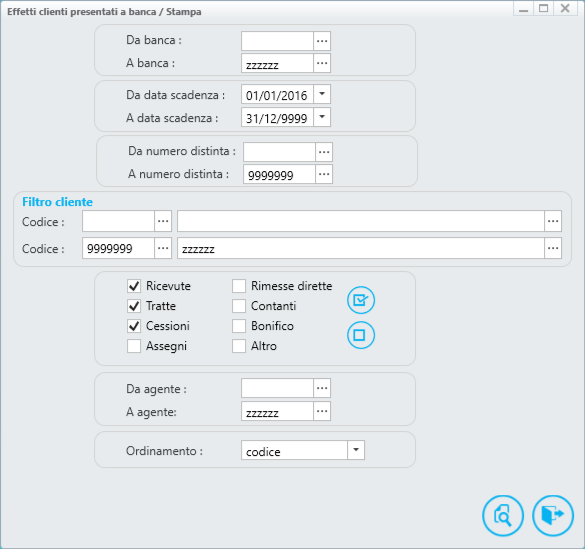The width and height of the screenshot is (585, 549).
Task: Check the Assegni checkbox
Action: 134,346
